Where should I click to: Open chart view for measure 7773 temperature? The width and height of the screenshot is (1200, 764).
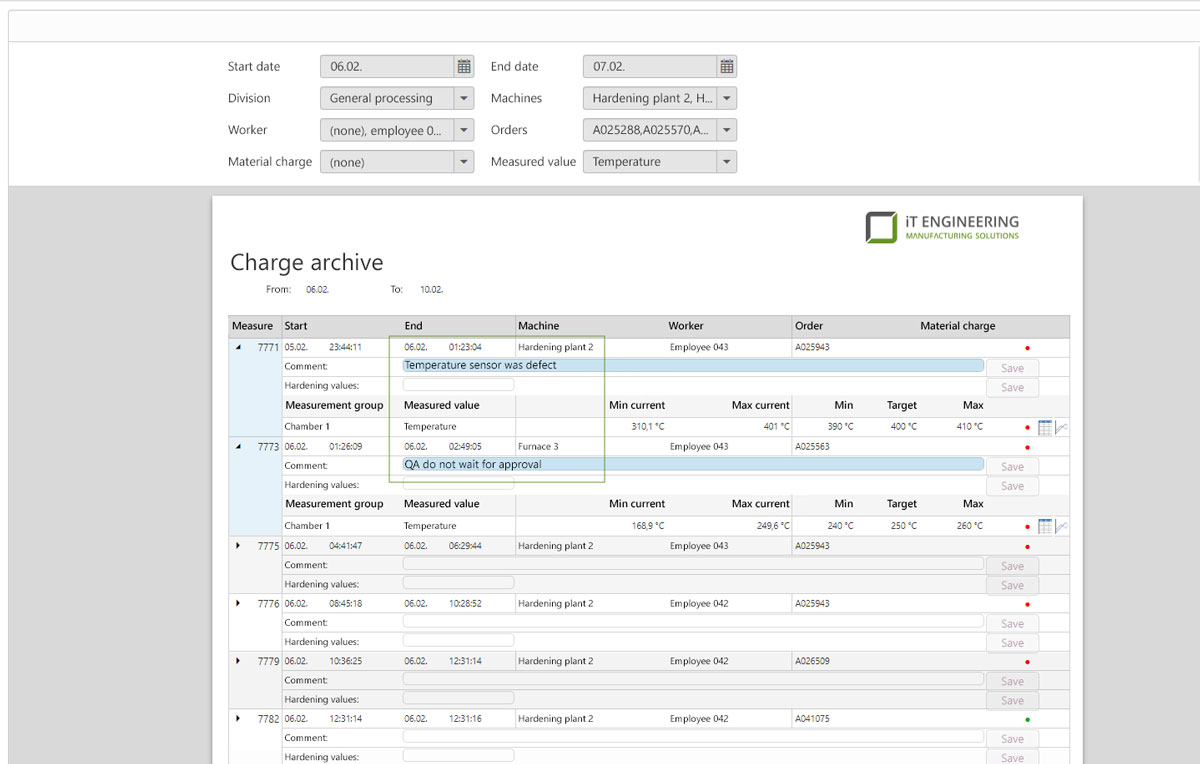click(1061, 526)
